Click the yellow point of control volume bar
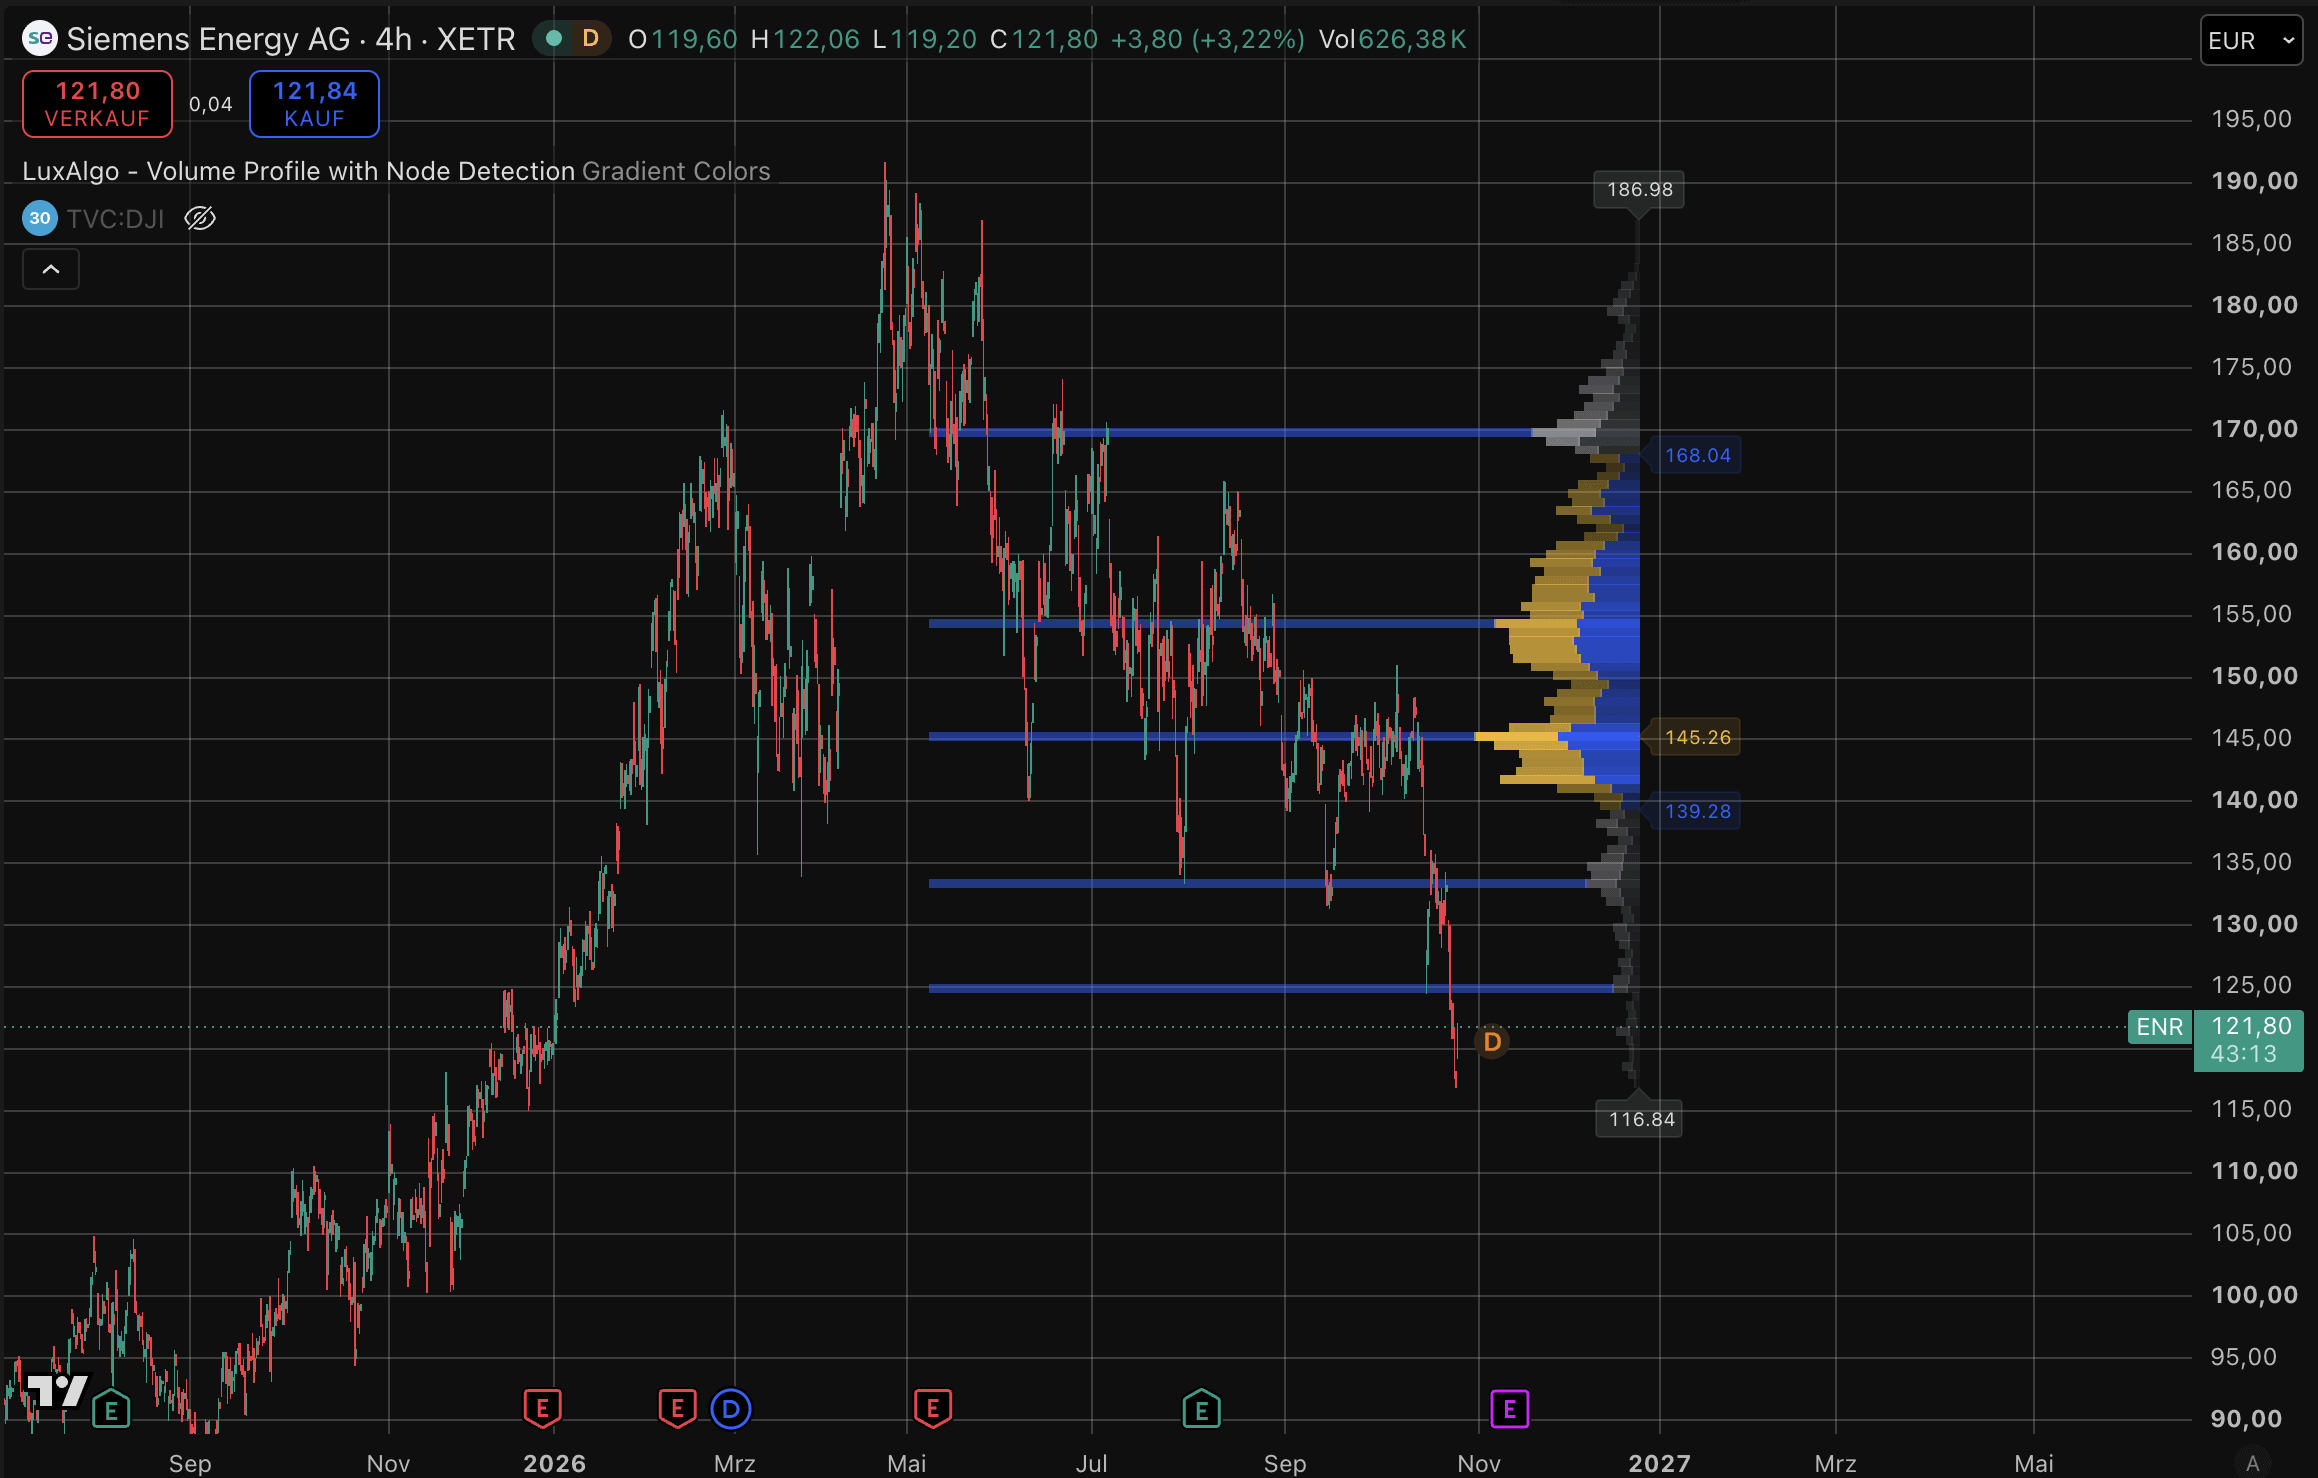The image size is (2318, 1478). (x=1517, y=737)
